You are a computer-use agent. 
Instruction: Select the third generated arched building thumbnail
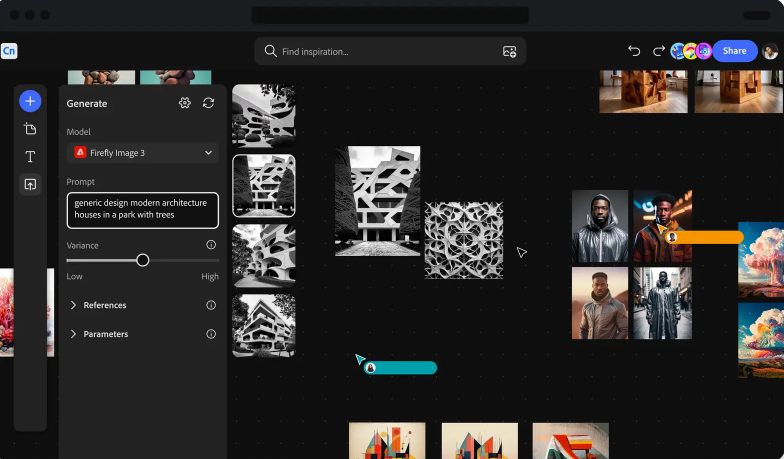[264, 256]
